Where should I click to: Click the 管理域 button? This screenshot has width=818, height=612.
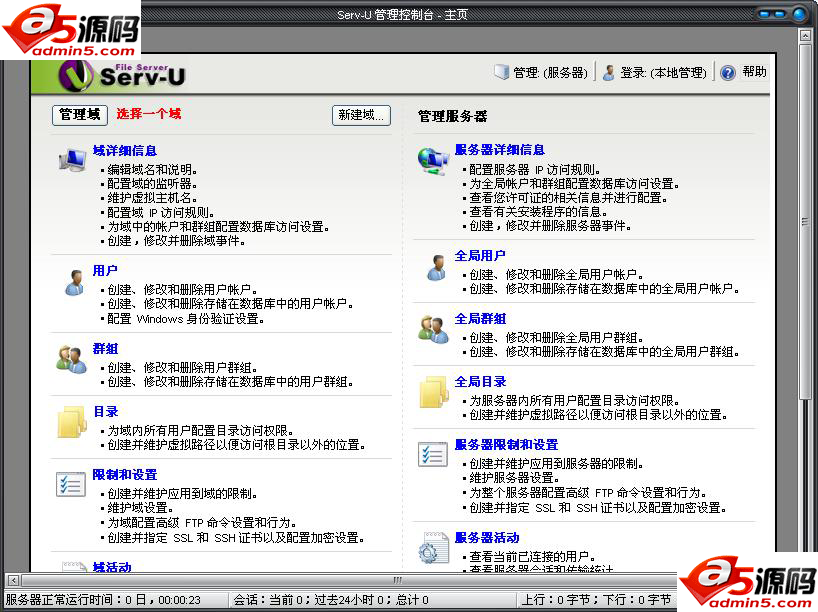click(x=80, y=115)
